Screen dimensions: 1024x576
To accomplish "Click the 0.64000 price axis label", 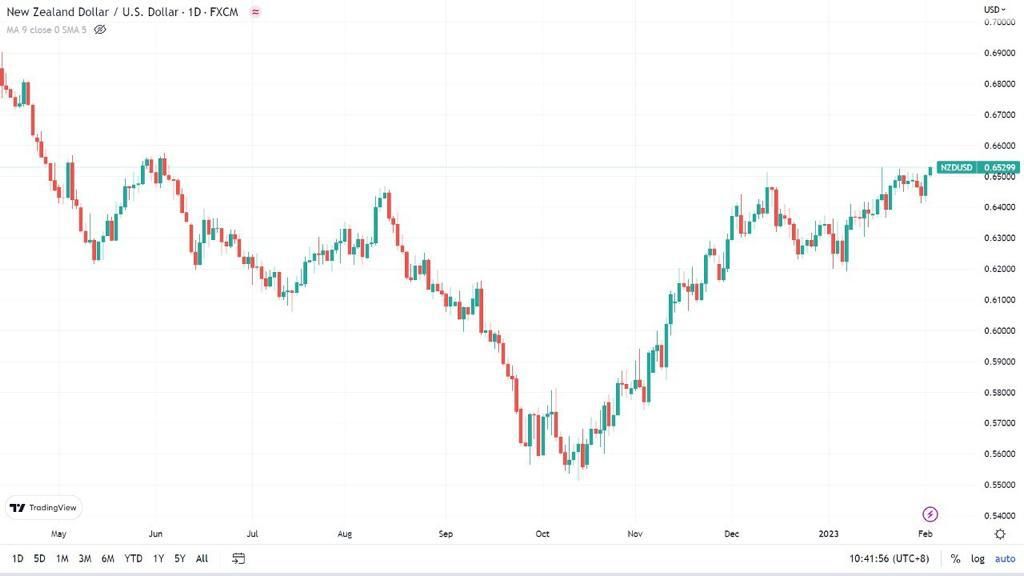I will point(1000,207).
